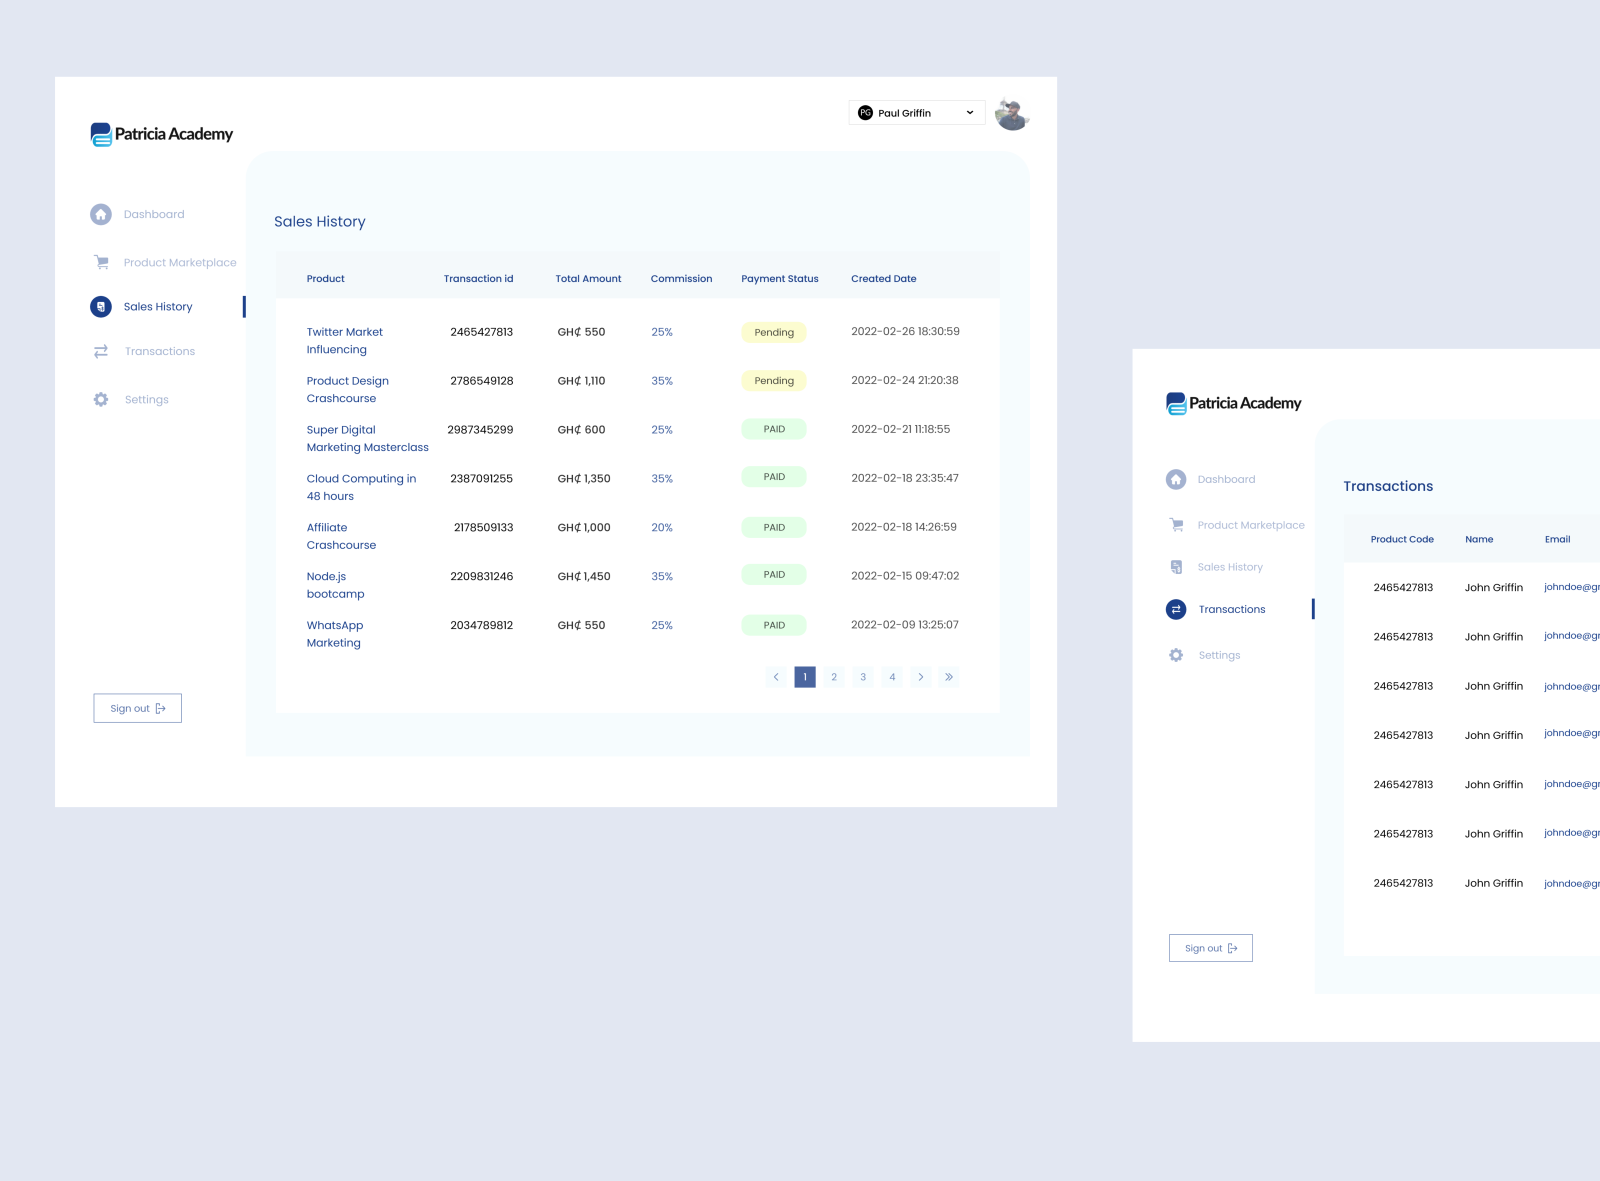The width and height of the screenshot is (1600, 1181).
Task: Click the profile avatar at top right
Action: 1012,112
